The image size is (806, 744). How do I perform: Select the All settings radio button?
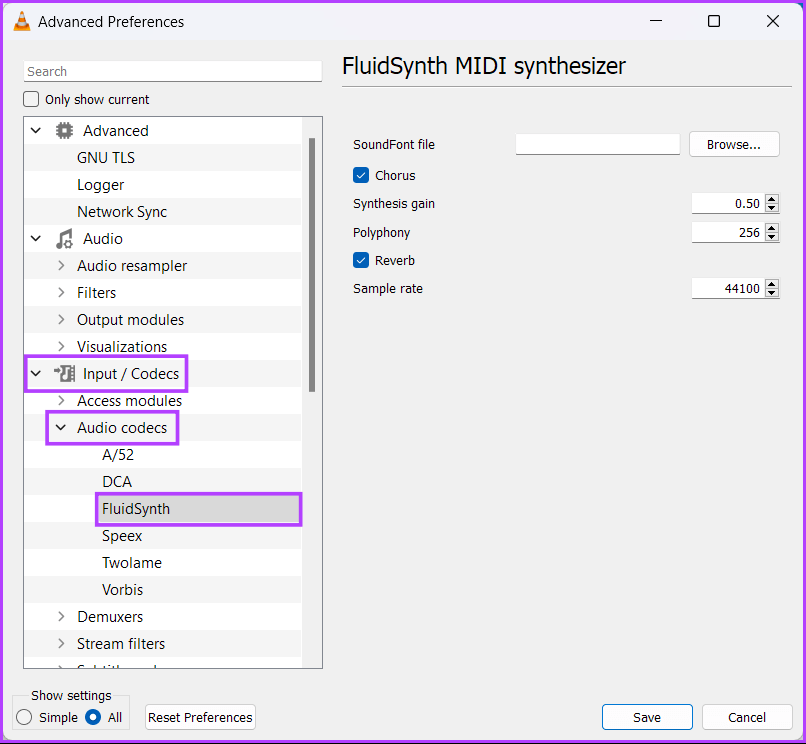pos(93,717)
